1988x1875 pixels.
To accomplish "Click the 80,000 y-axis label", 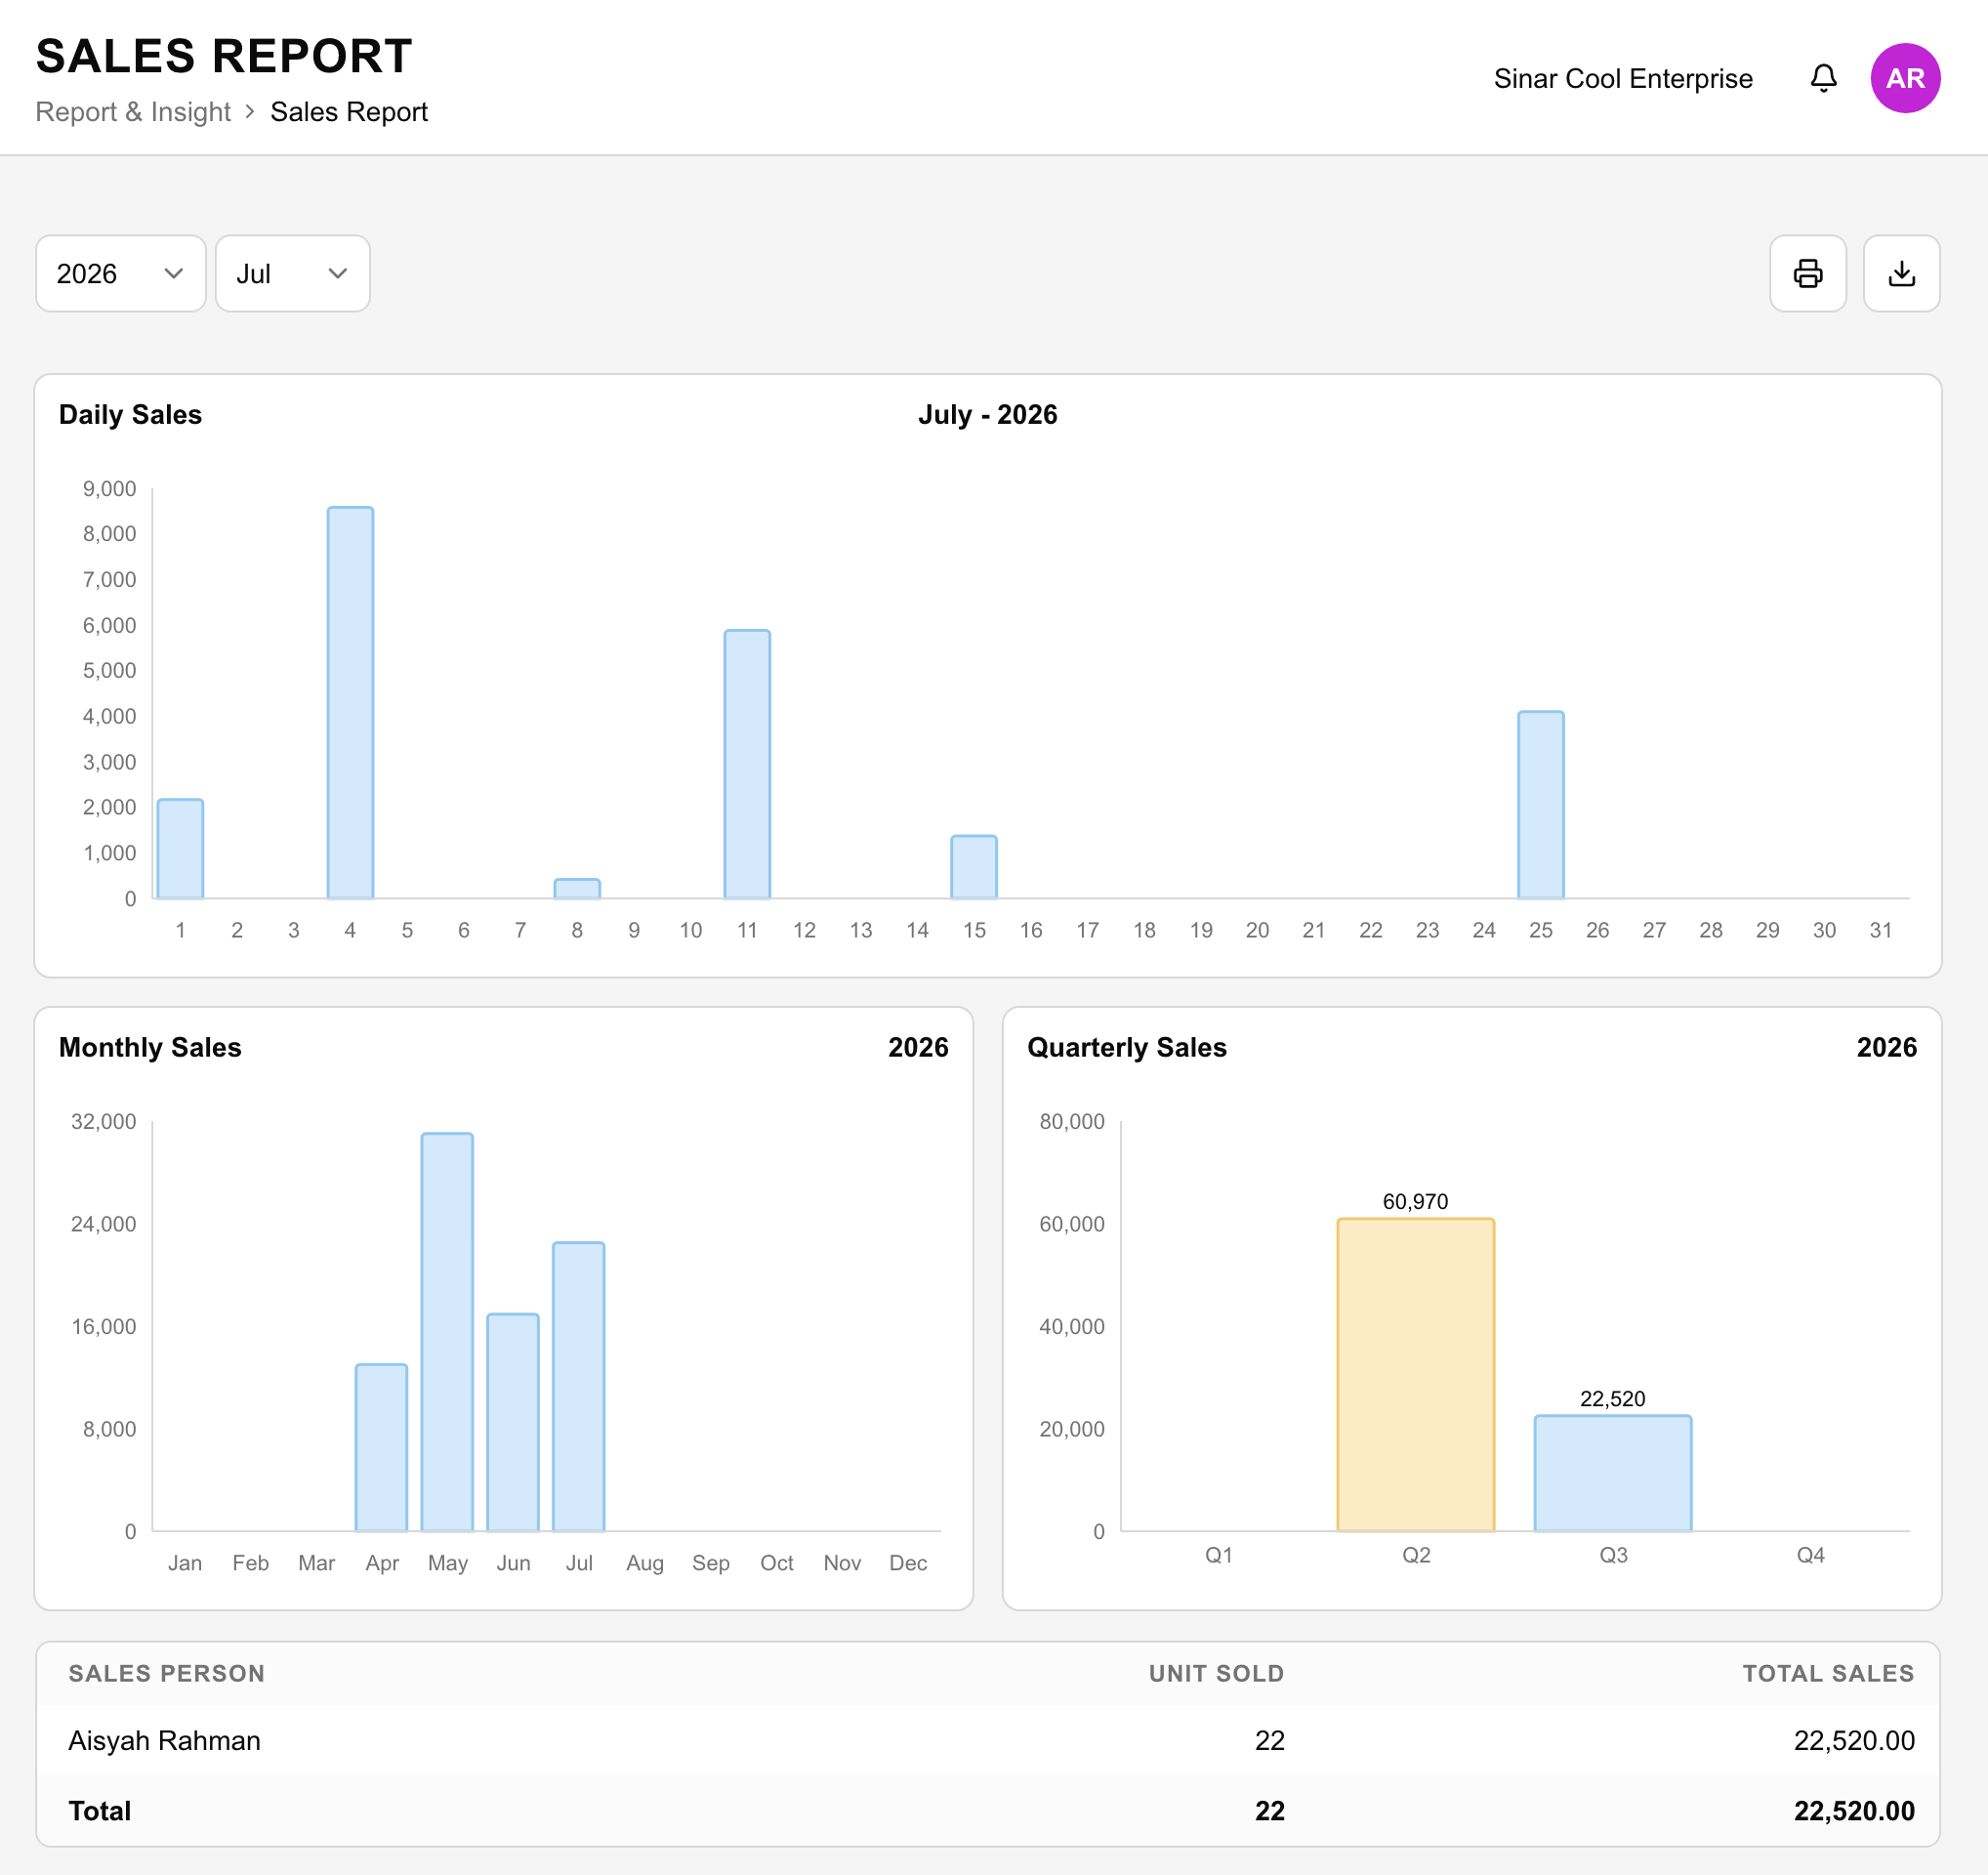I will (x=1072, y=1121).
